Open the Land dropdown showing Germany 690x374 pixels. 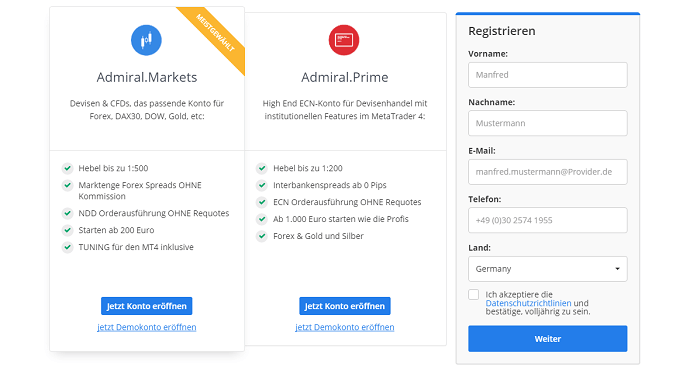point(547,269)
